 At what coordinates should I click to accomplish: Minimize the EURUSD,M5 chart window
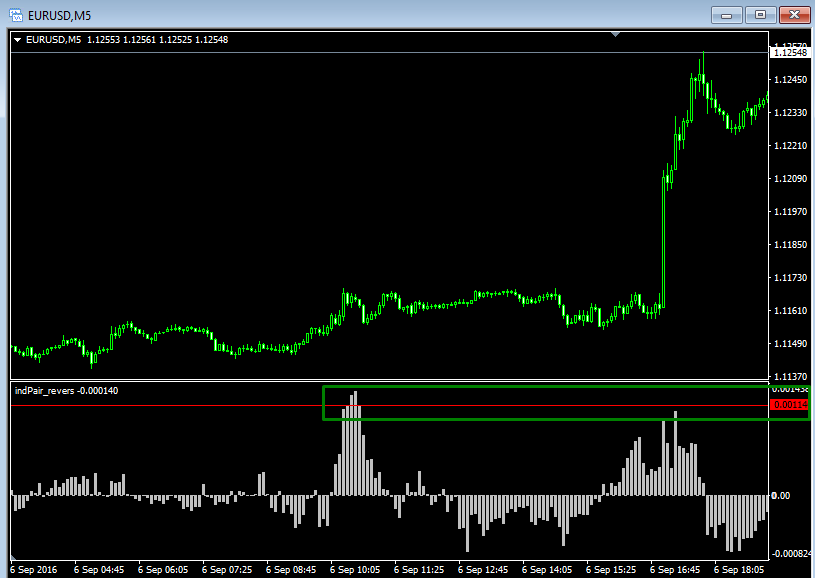tap(727, 15)
